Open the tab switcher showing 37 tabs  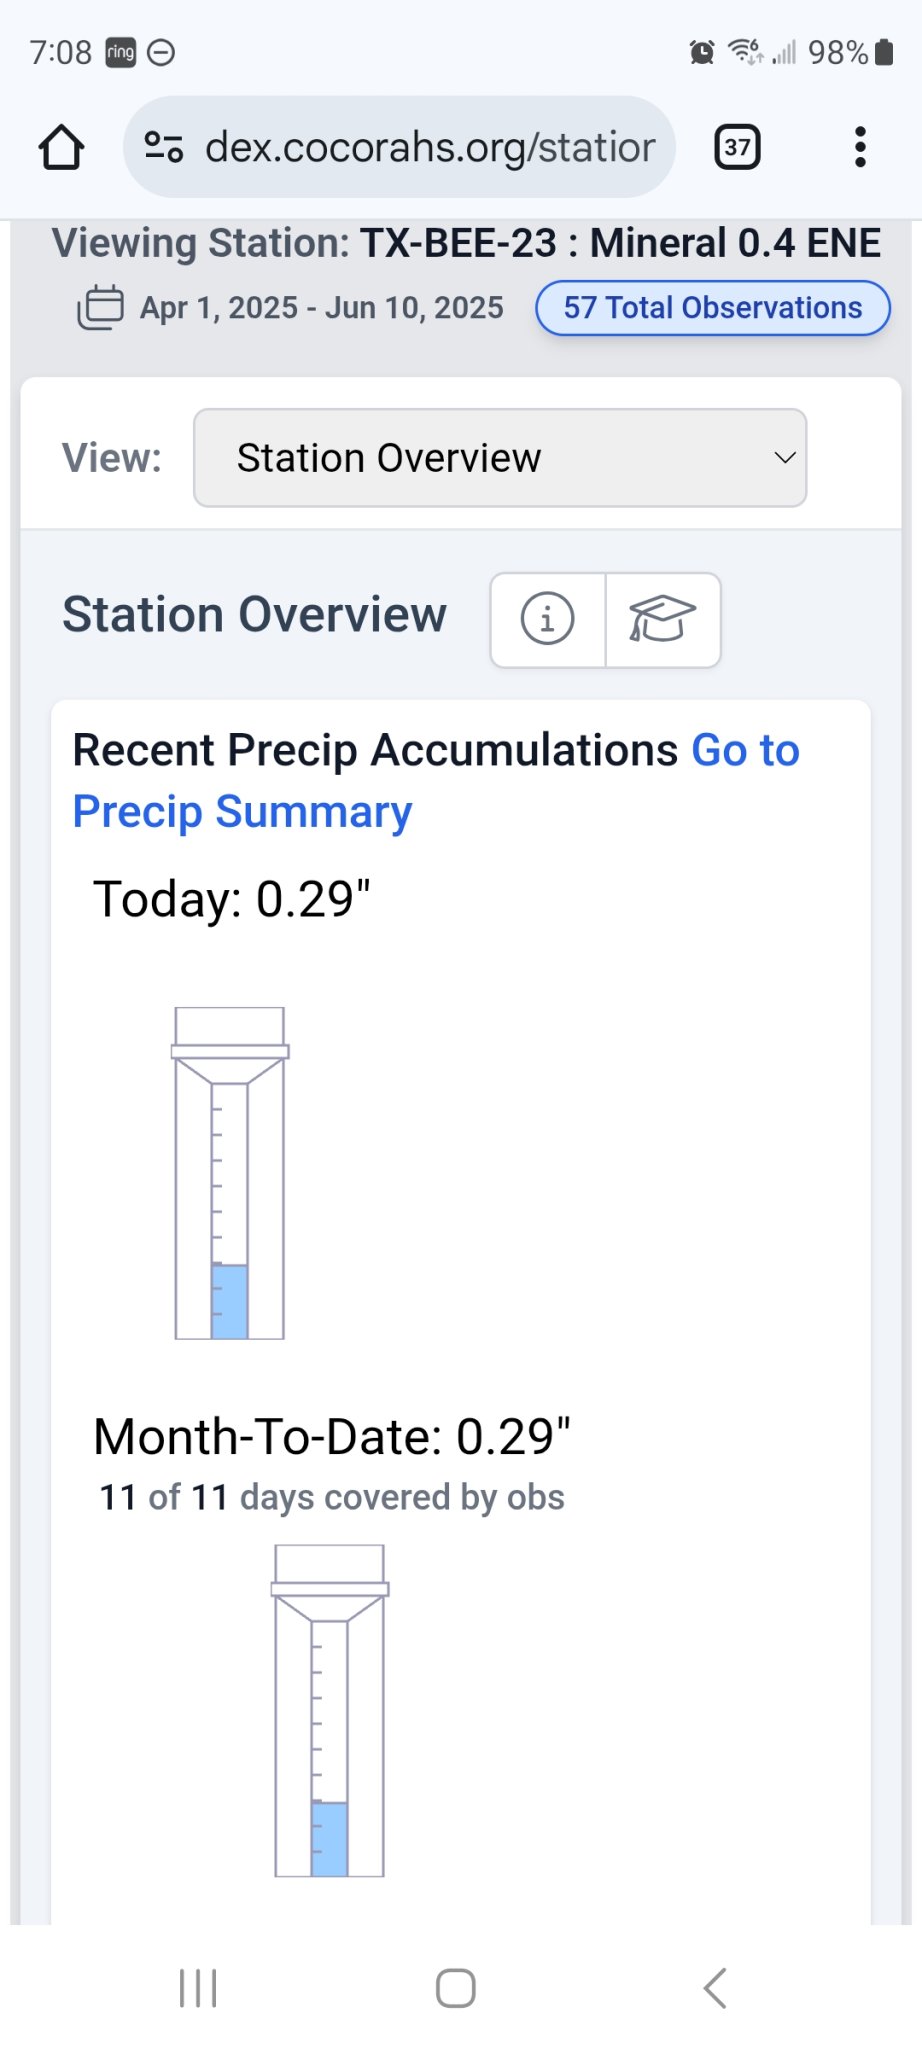(x=737, y=148)
